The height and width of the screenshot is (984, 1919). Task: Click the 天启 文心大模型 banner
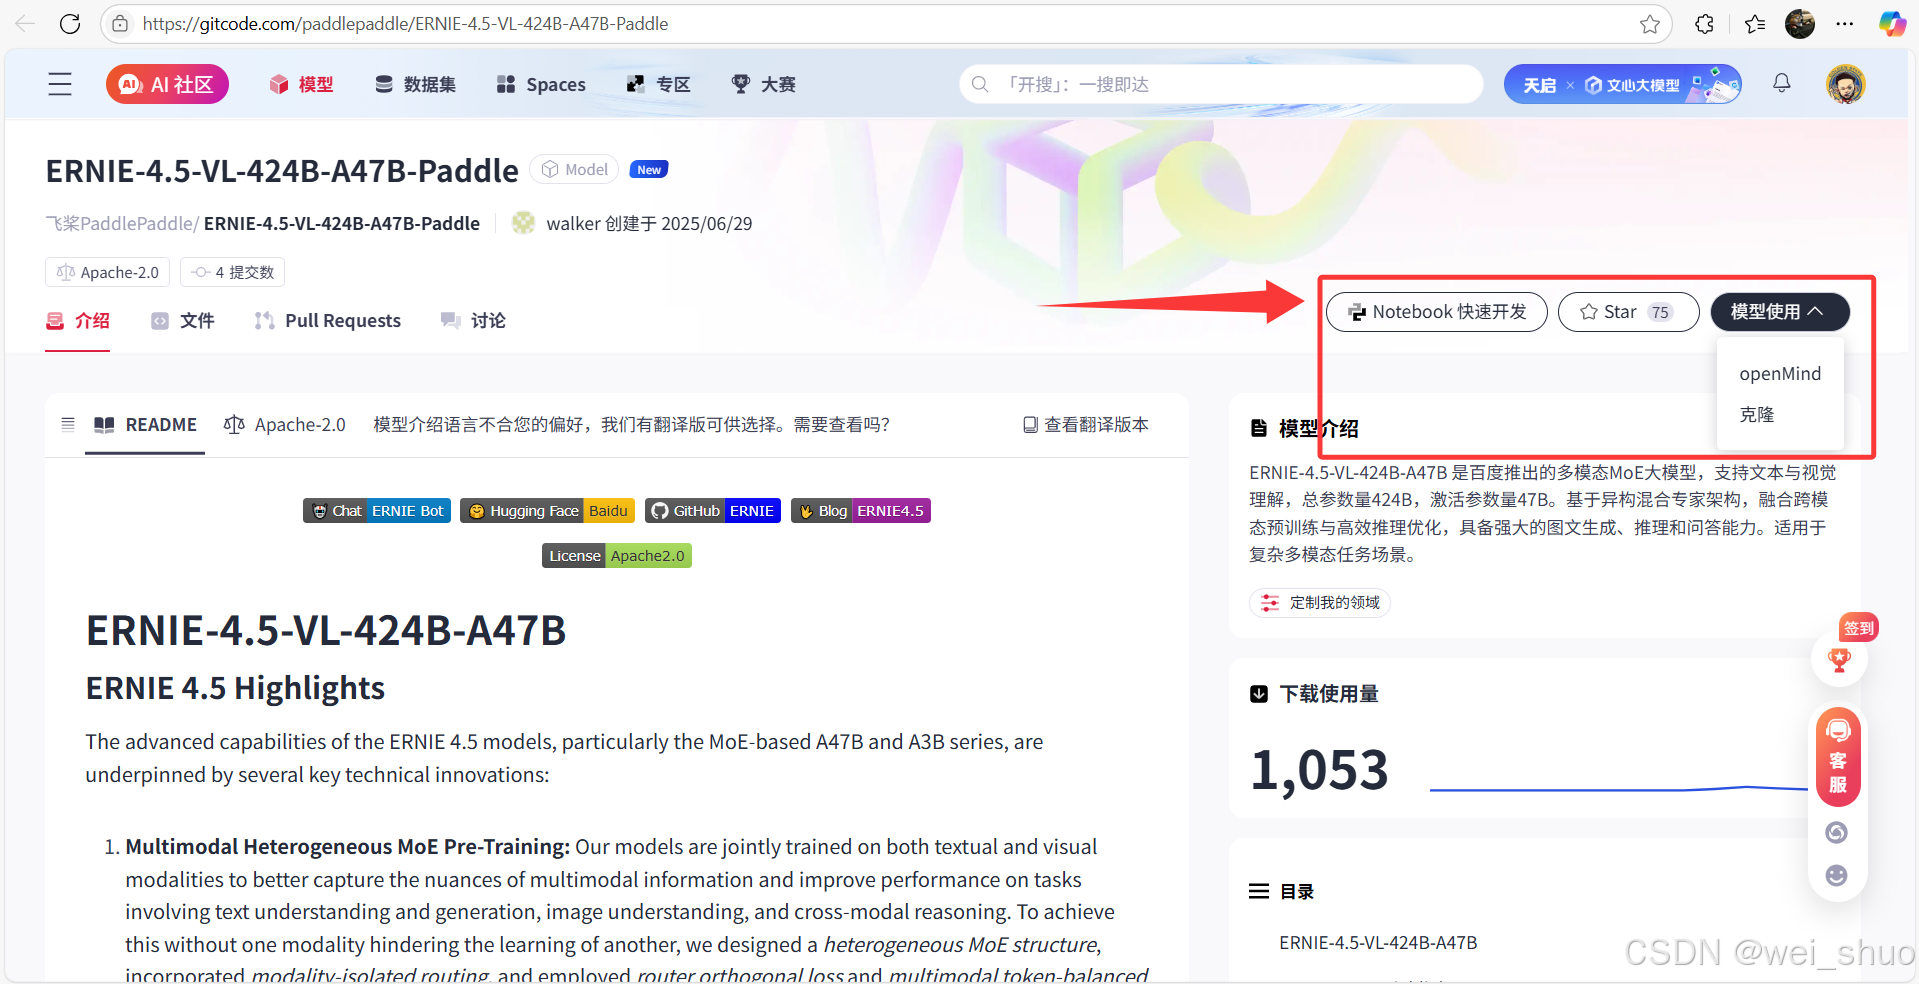[x=1623, y=85]
